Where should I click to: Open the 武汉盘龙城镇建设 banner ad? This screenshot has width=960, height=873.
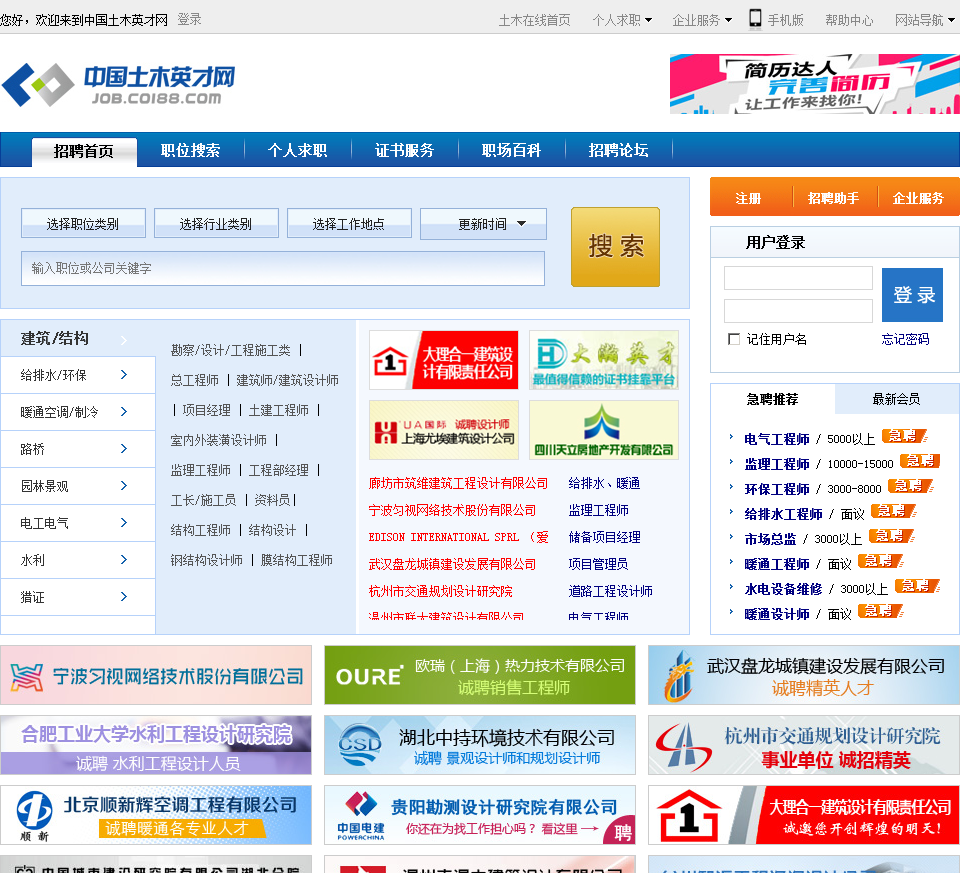click(x=804, y=675)
